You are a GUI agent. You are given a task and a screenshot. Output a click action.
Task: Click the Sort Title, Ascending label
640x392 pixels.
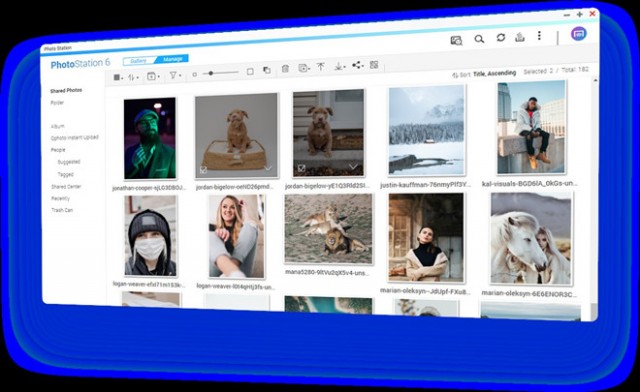pos(484,74)
